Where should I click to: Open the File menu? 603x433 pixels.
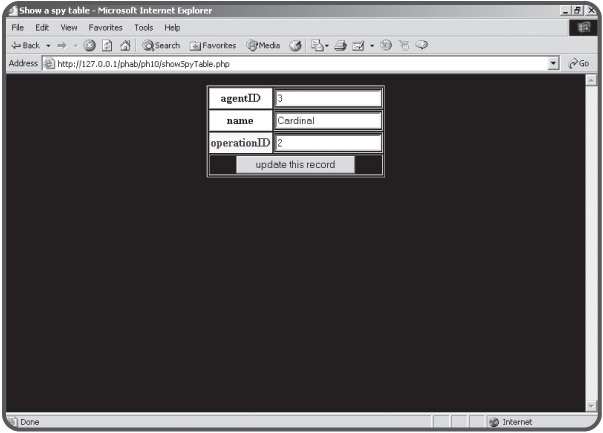pyautogui.click(x=17, y=27)
